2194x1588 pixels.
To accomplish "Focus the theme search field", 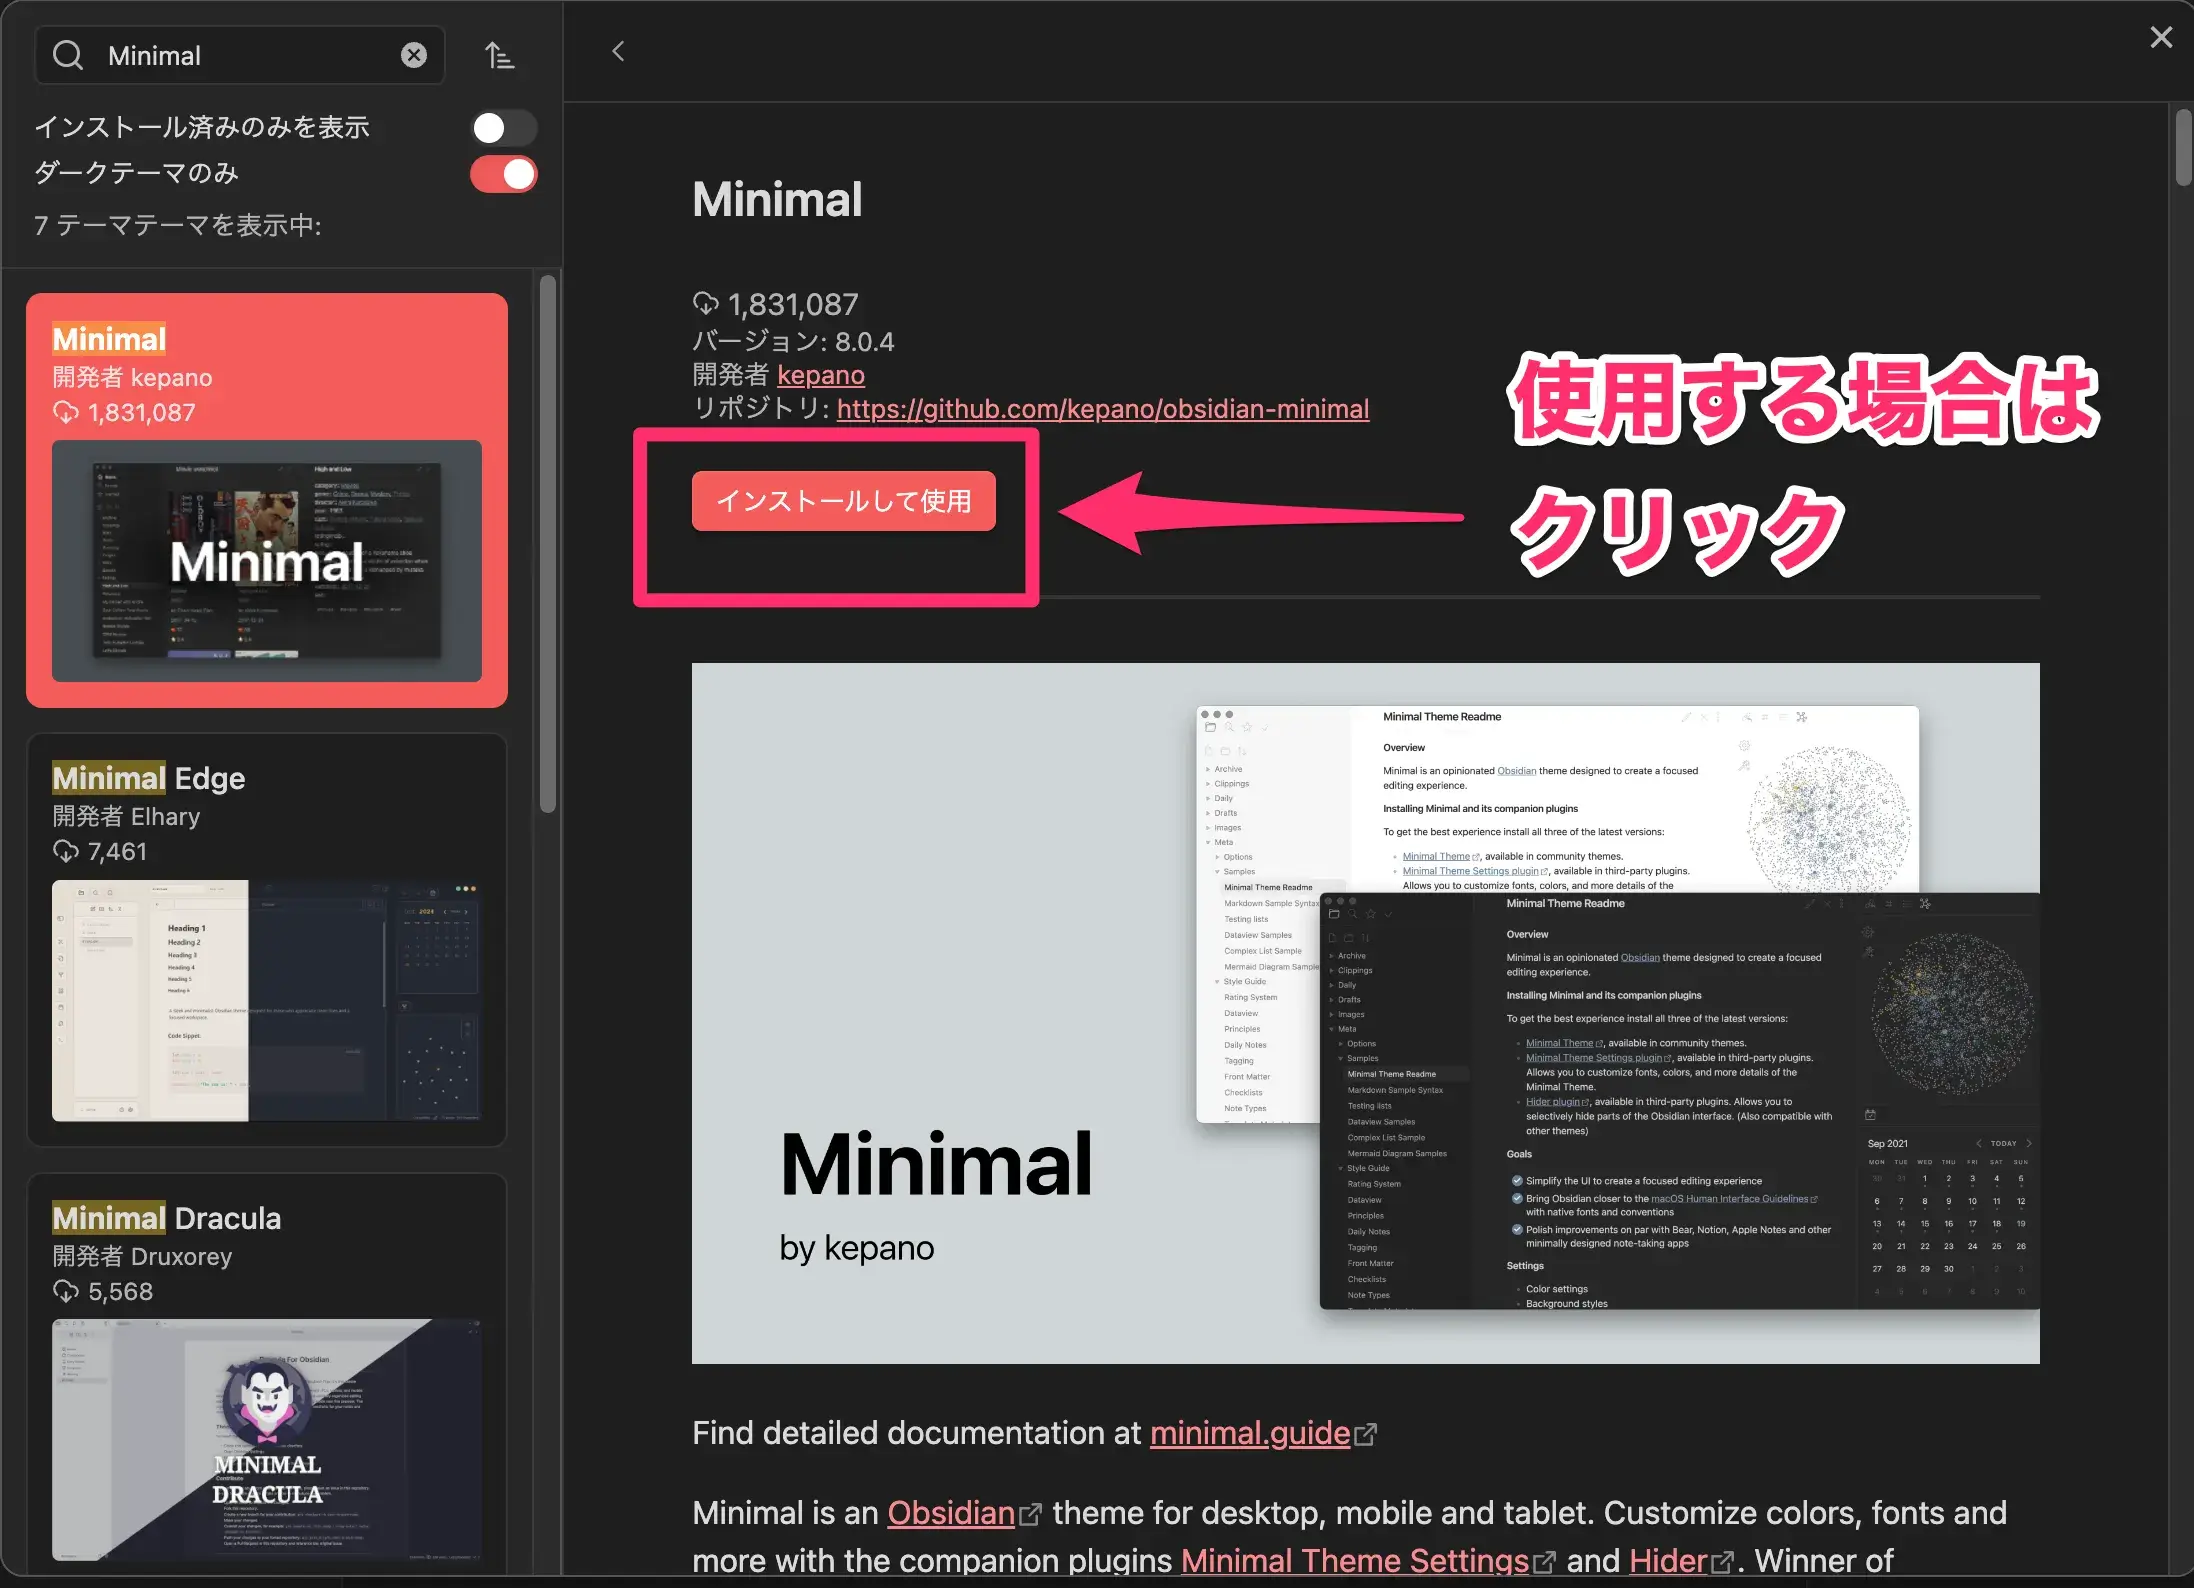I will click(240, 55).
